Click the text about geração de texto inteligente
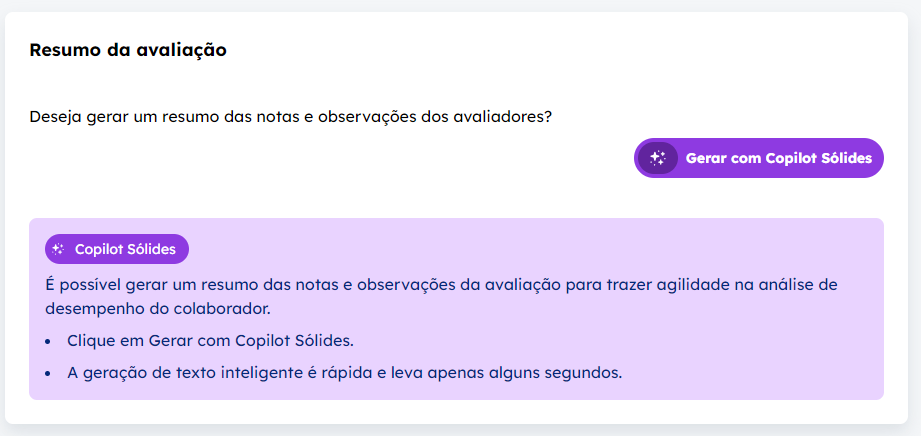The height and width of the screenshot is (436, 921). (344, 373)
